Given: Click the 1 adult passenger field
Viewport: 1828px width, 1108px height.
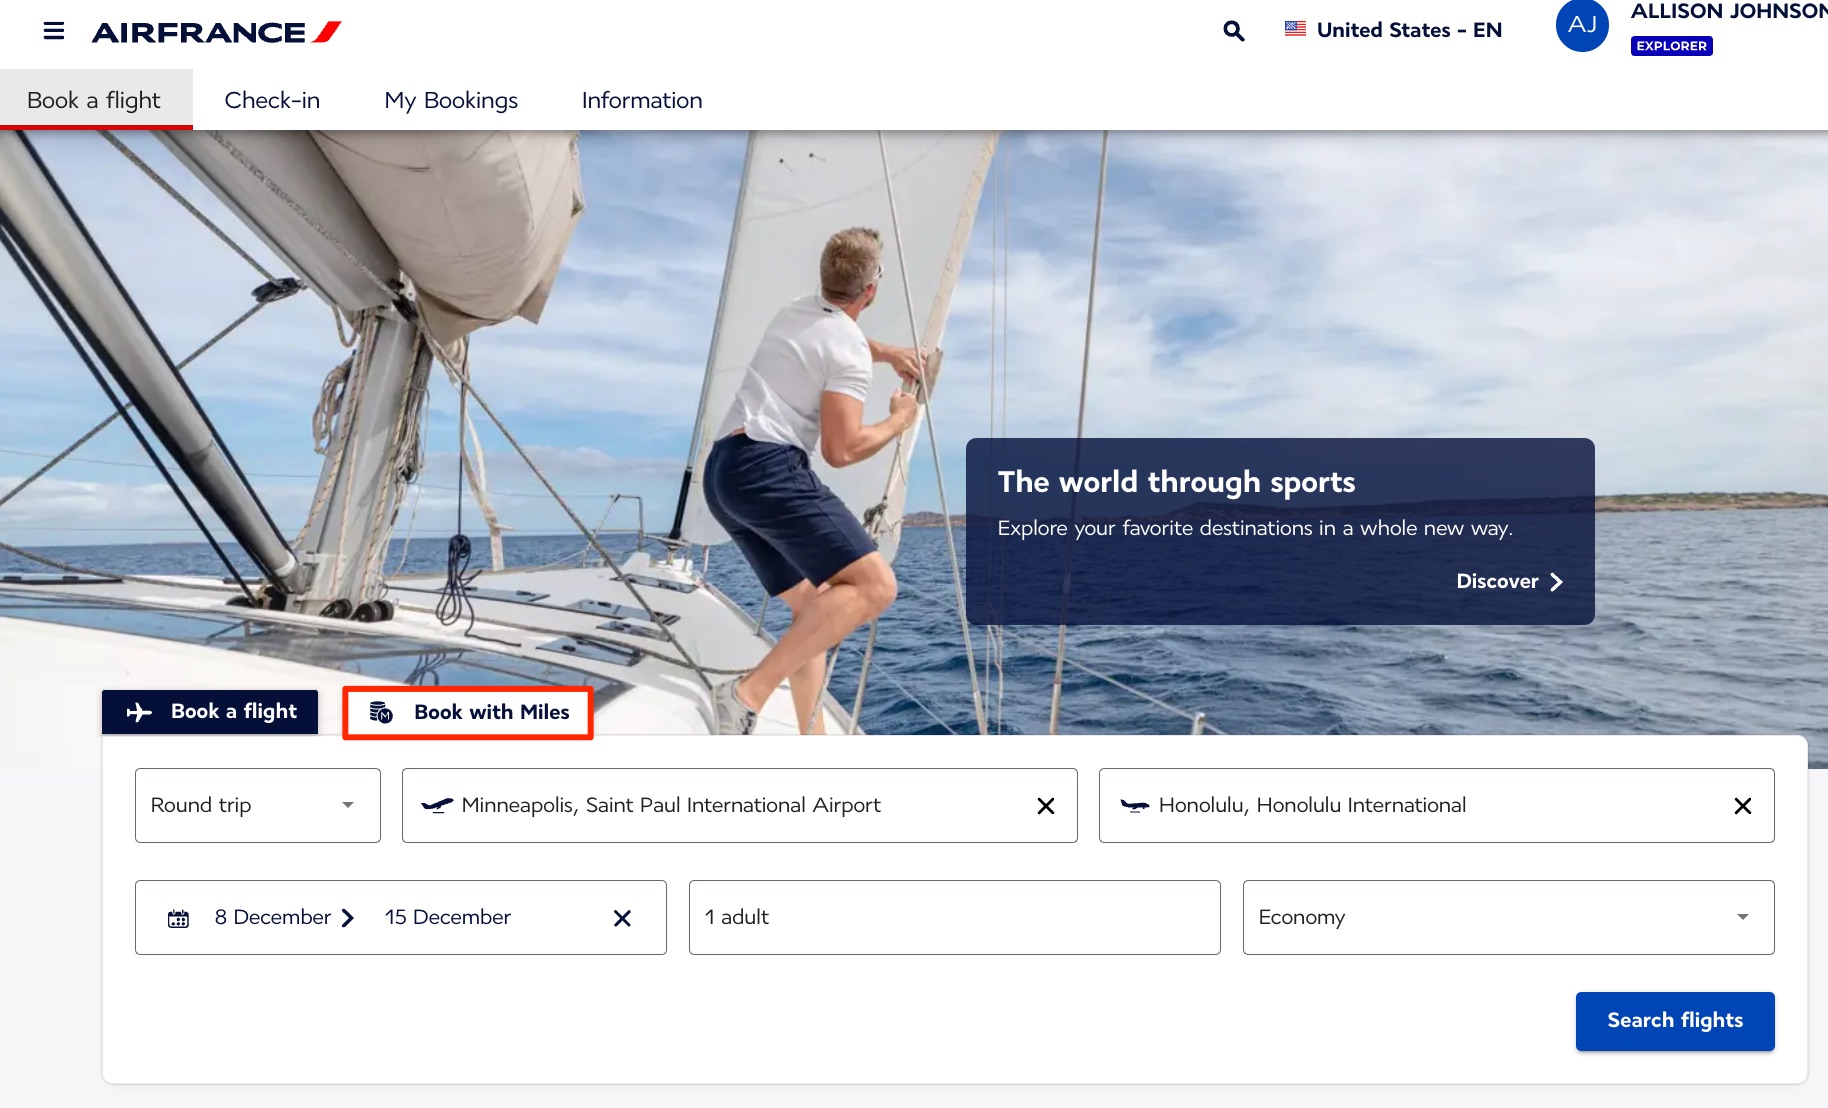Looking at the screenshot, I should (953, 917).
